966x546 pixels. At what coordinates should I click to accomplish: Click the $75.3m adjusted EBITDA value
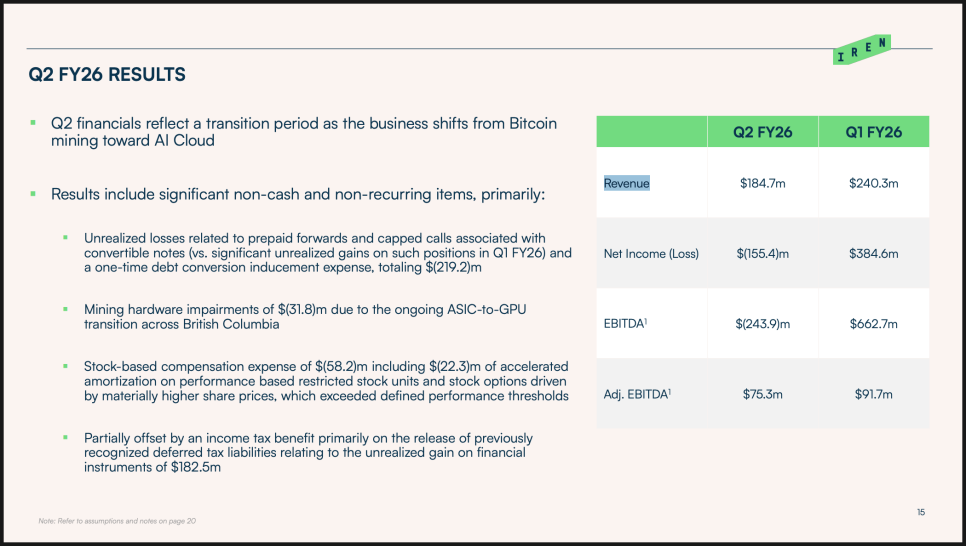coord(762,394)
